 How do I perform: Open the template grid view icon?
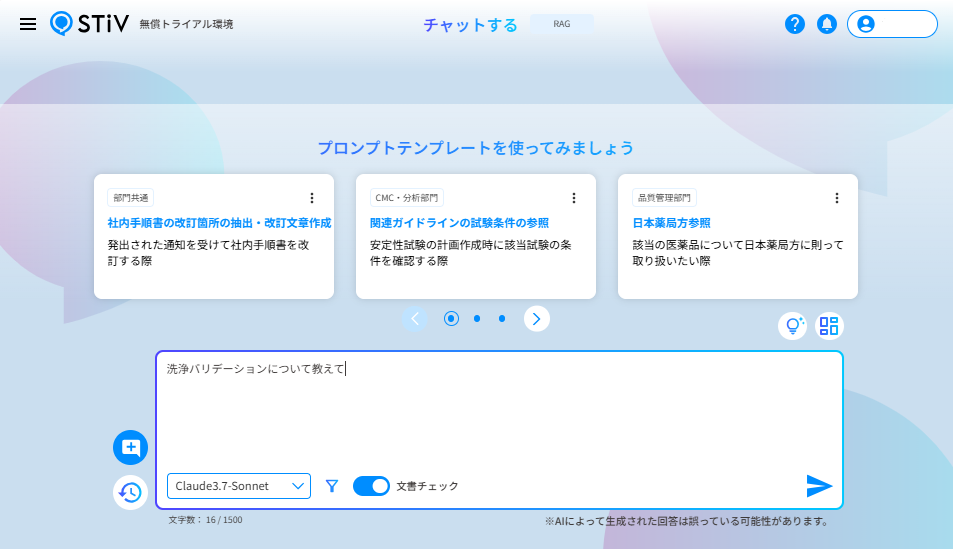[x=829, y=326]
